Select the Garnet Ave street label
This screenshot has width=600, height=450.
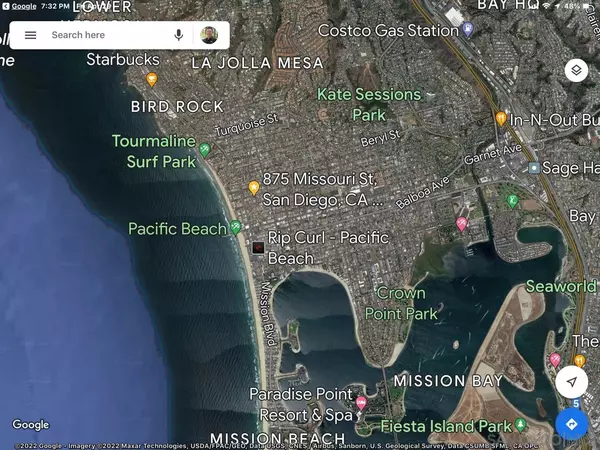point(492,153)
